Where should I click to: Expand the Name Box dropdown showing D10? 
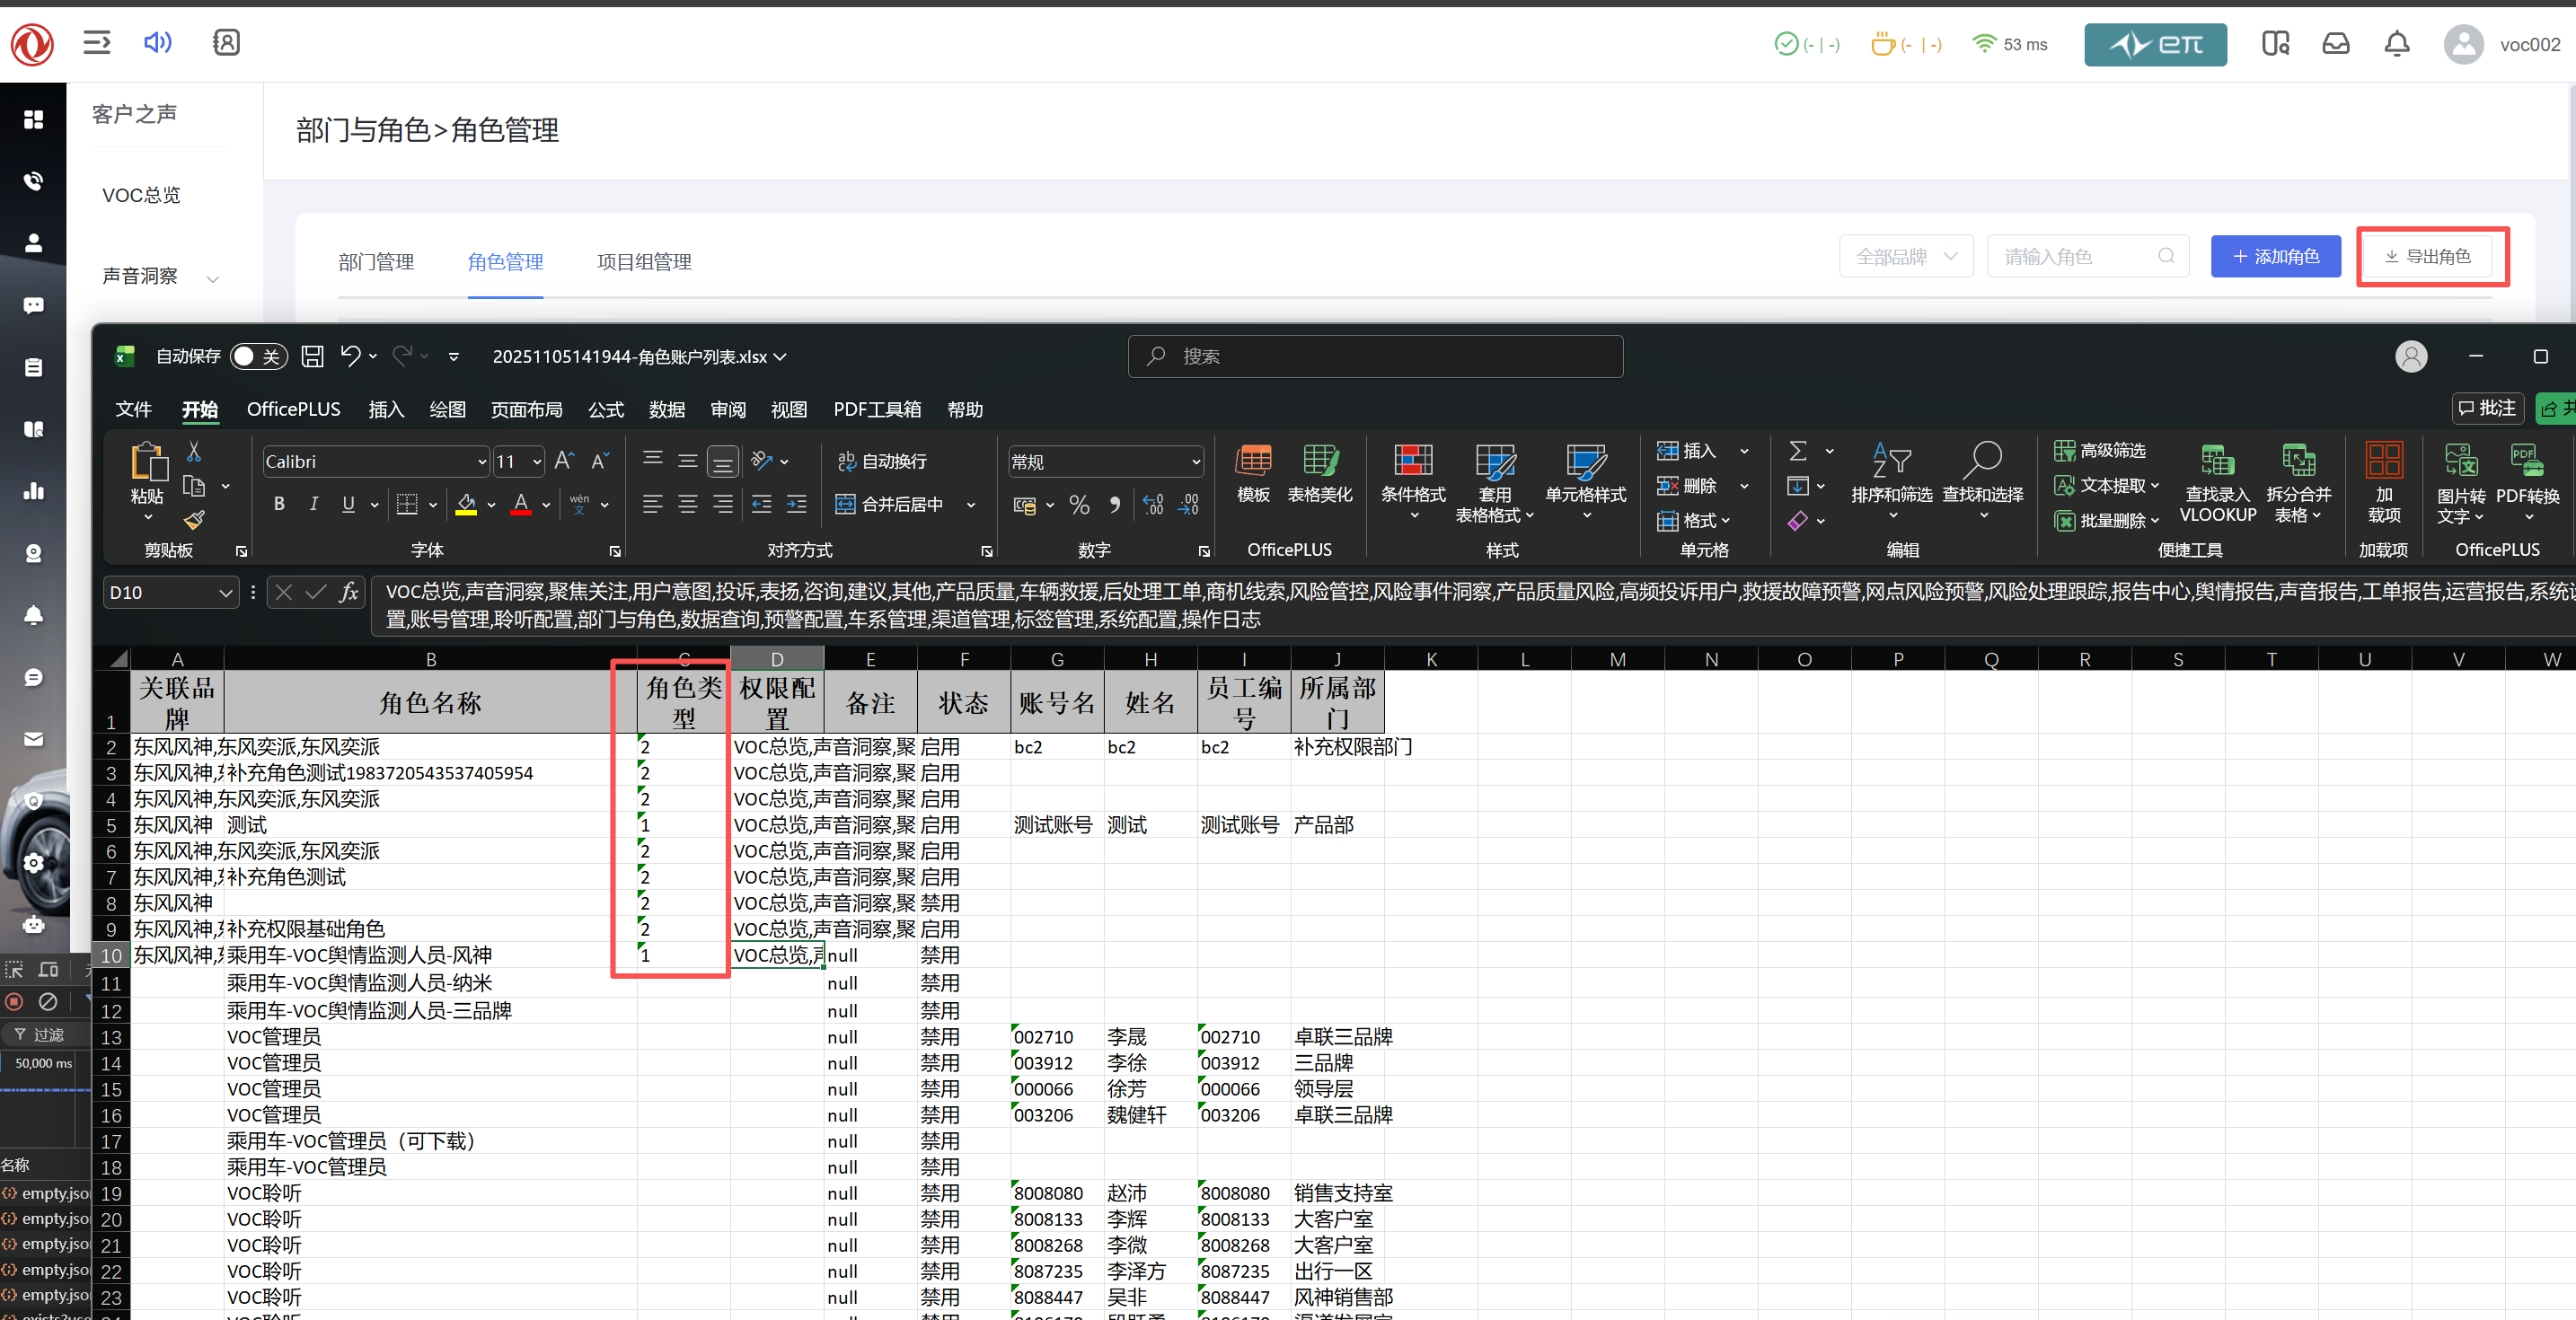(x=226, y=593)
